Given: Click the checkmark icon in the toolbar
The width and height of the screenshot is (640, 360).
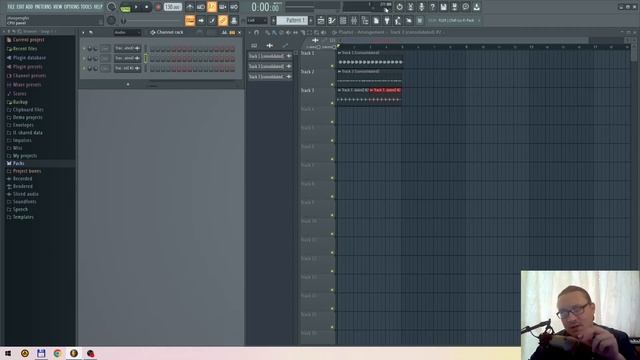Looking at the screenshot, I should tap(212, 20).
